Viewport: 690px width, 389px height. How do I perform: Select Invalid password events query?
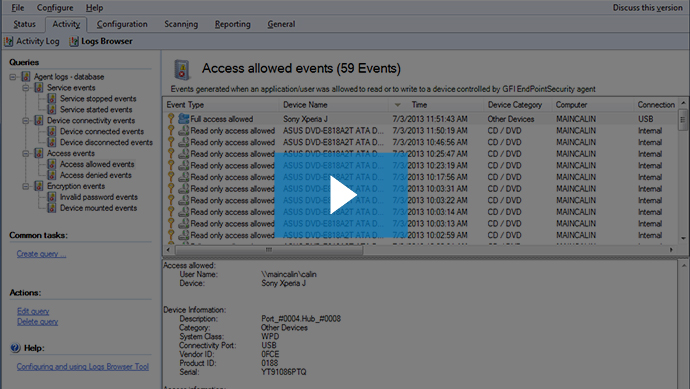[x=99, y=197]
